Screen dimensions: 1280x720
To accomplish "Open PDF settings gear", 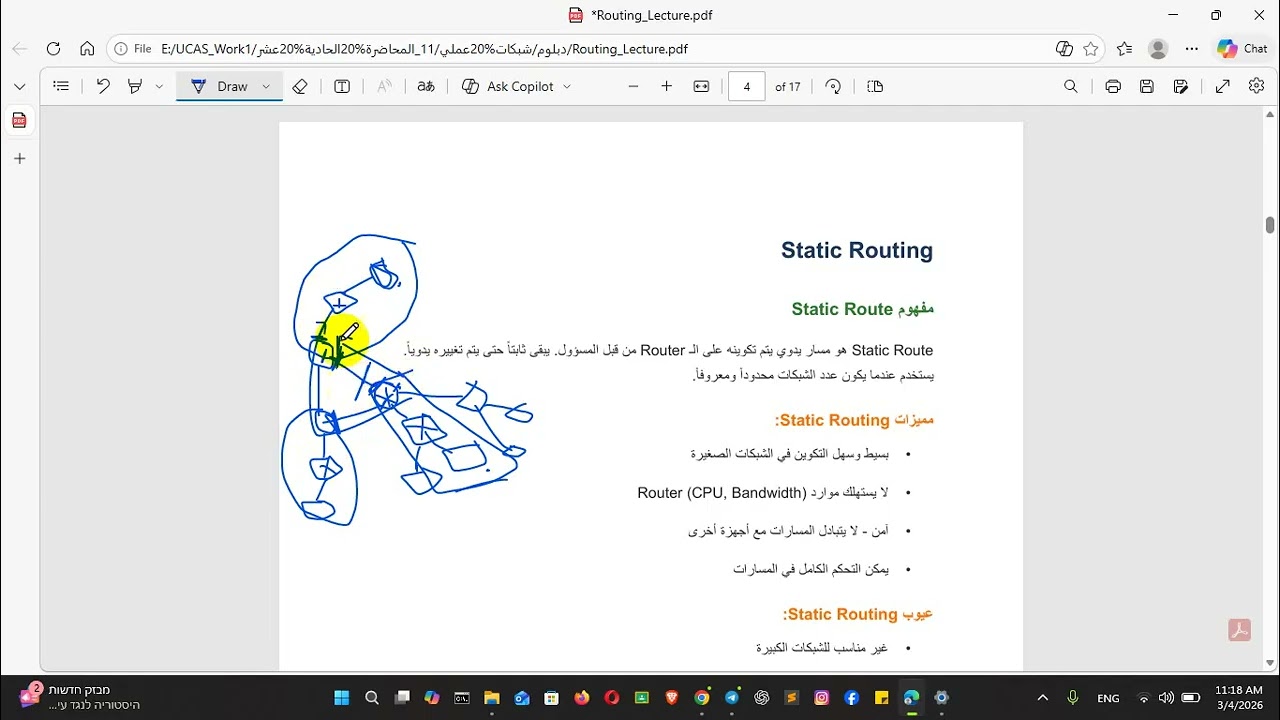I will 1257,87.
